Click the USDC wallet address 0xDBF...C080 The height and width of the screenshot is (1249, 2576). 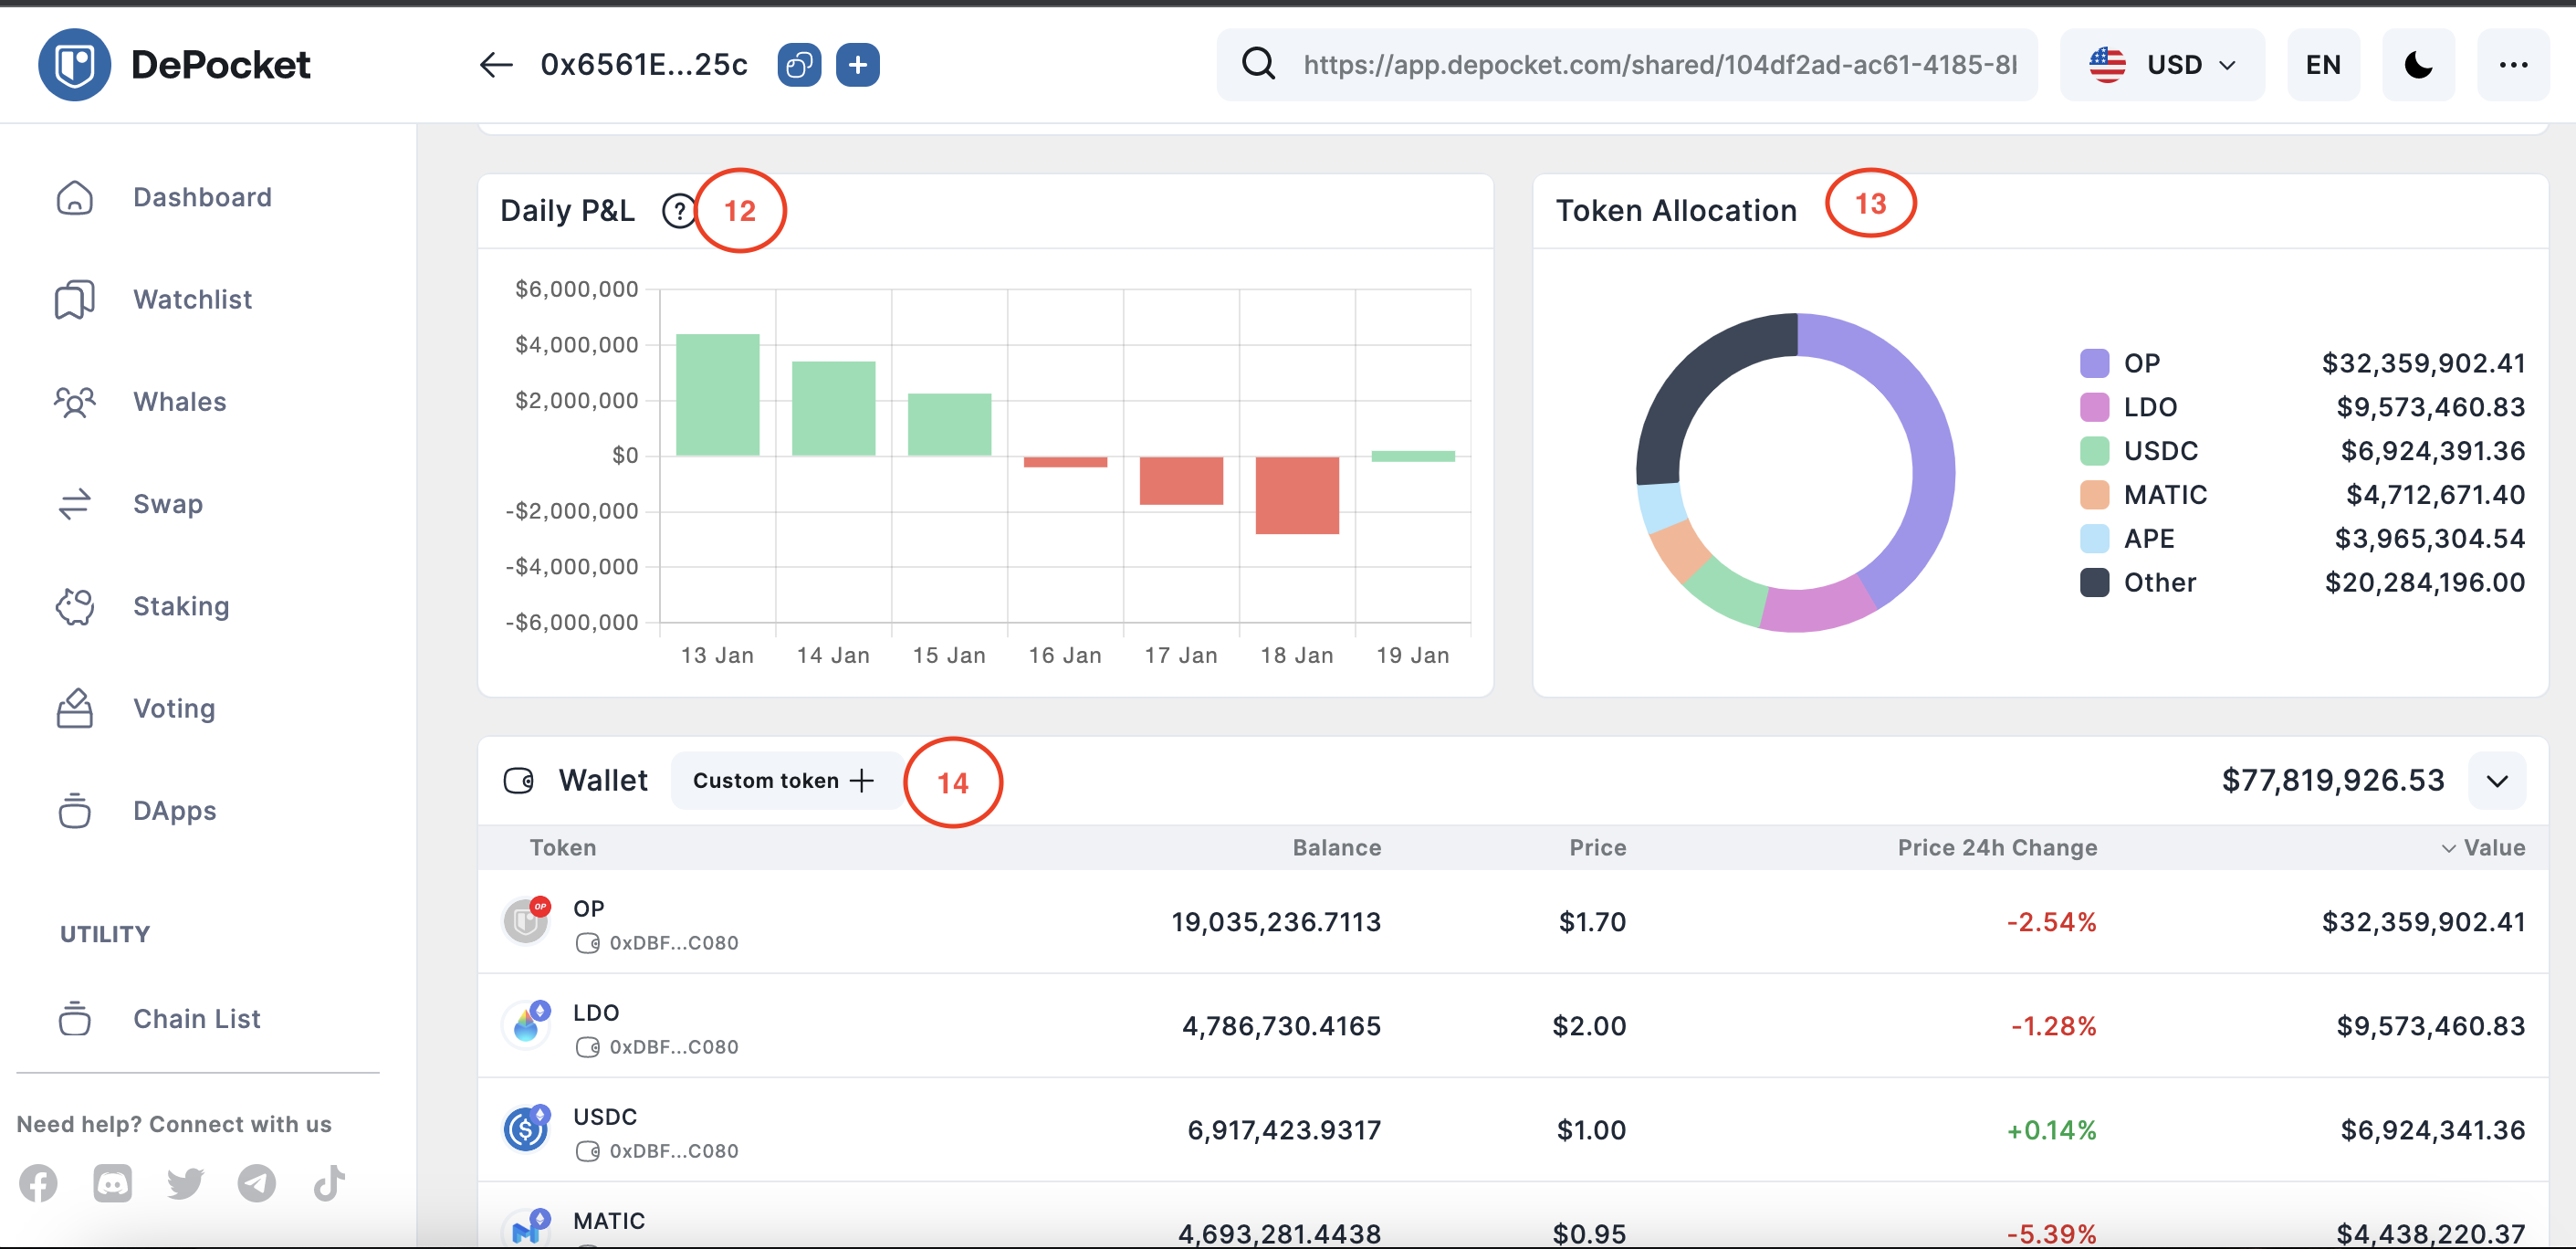click(x=674, y=1151)
